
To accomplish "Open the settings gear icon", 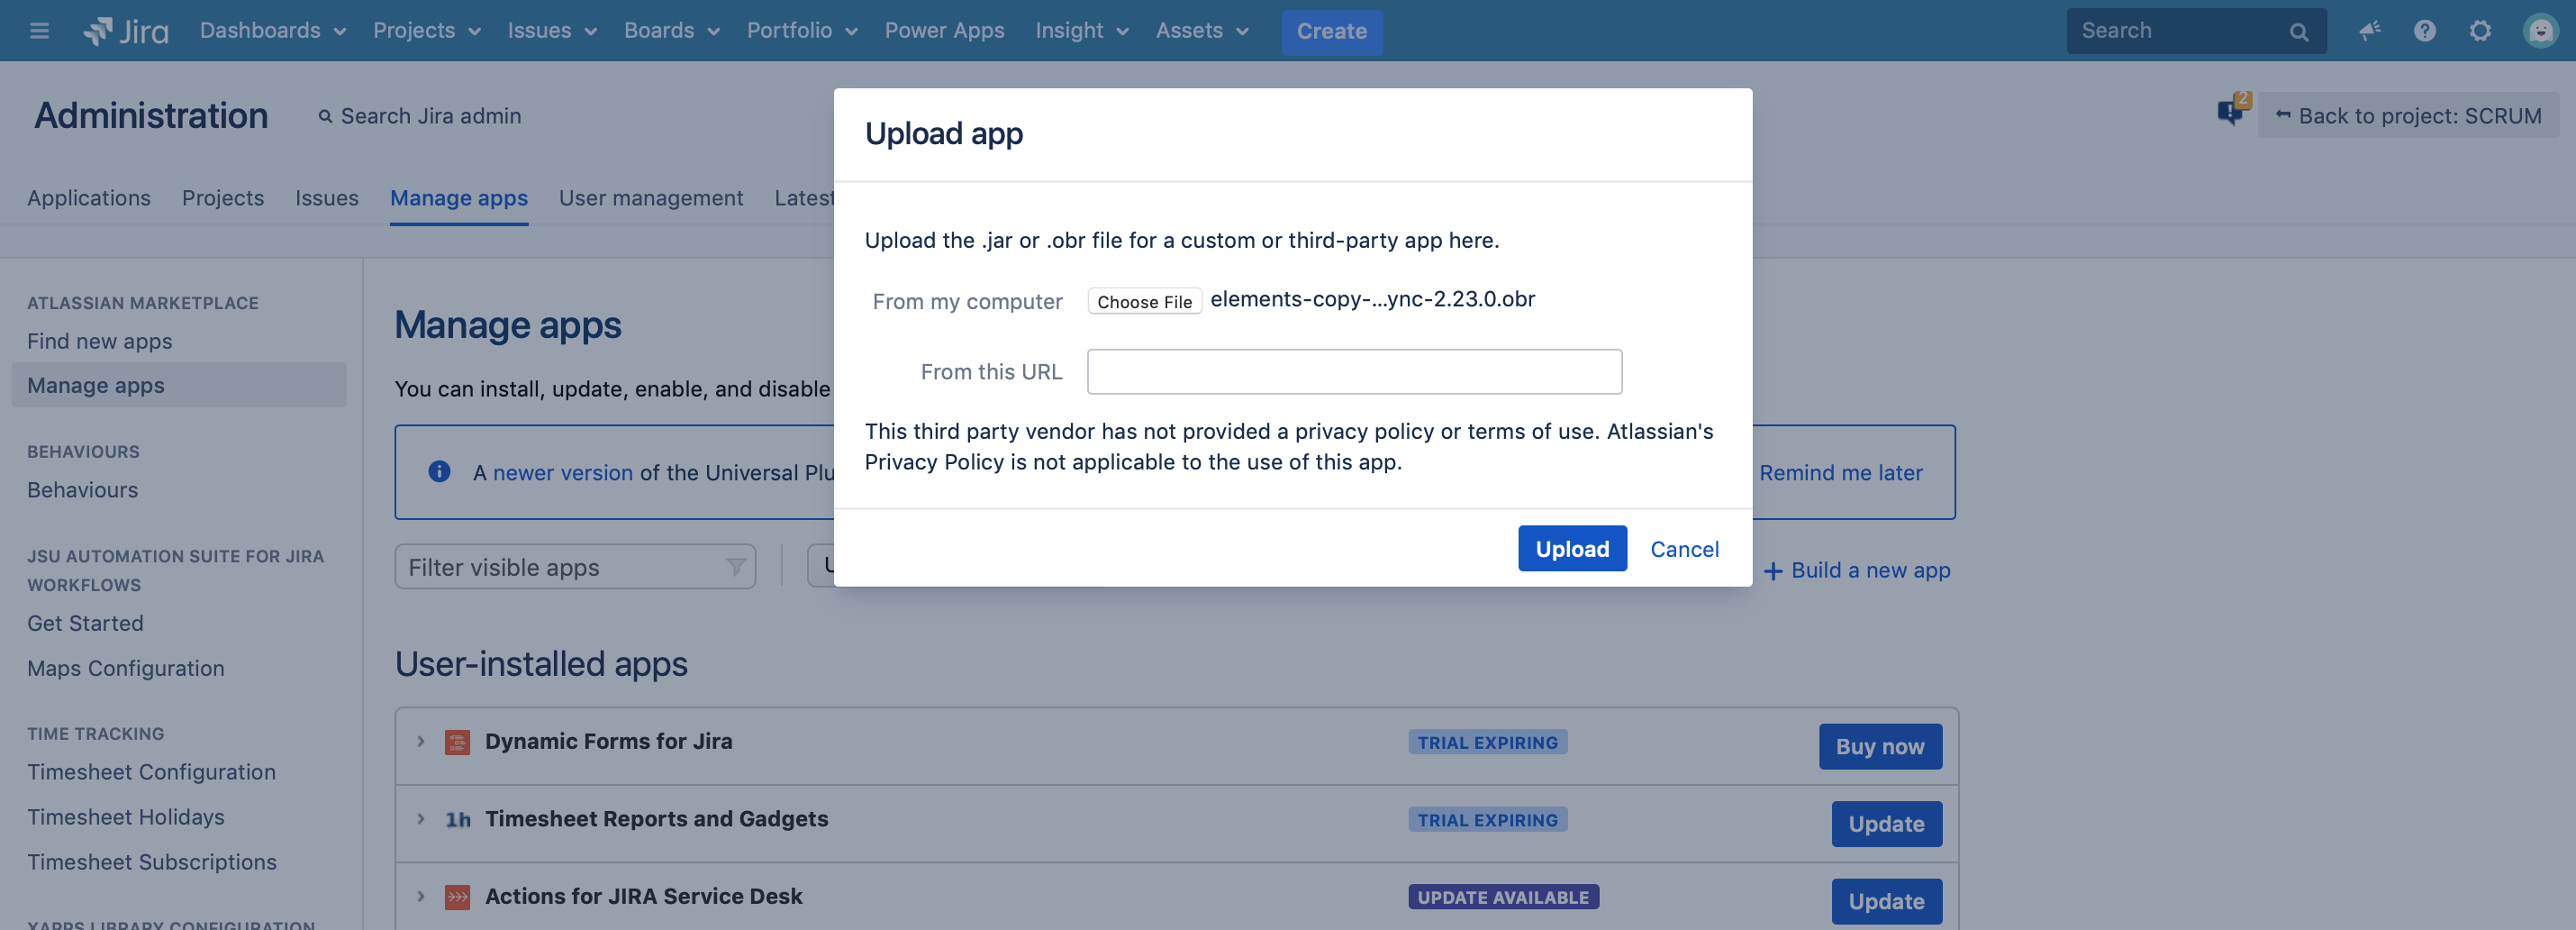I will click(x=2480, y=31).
